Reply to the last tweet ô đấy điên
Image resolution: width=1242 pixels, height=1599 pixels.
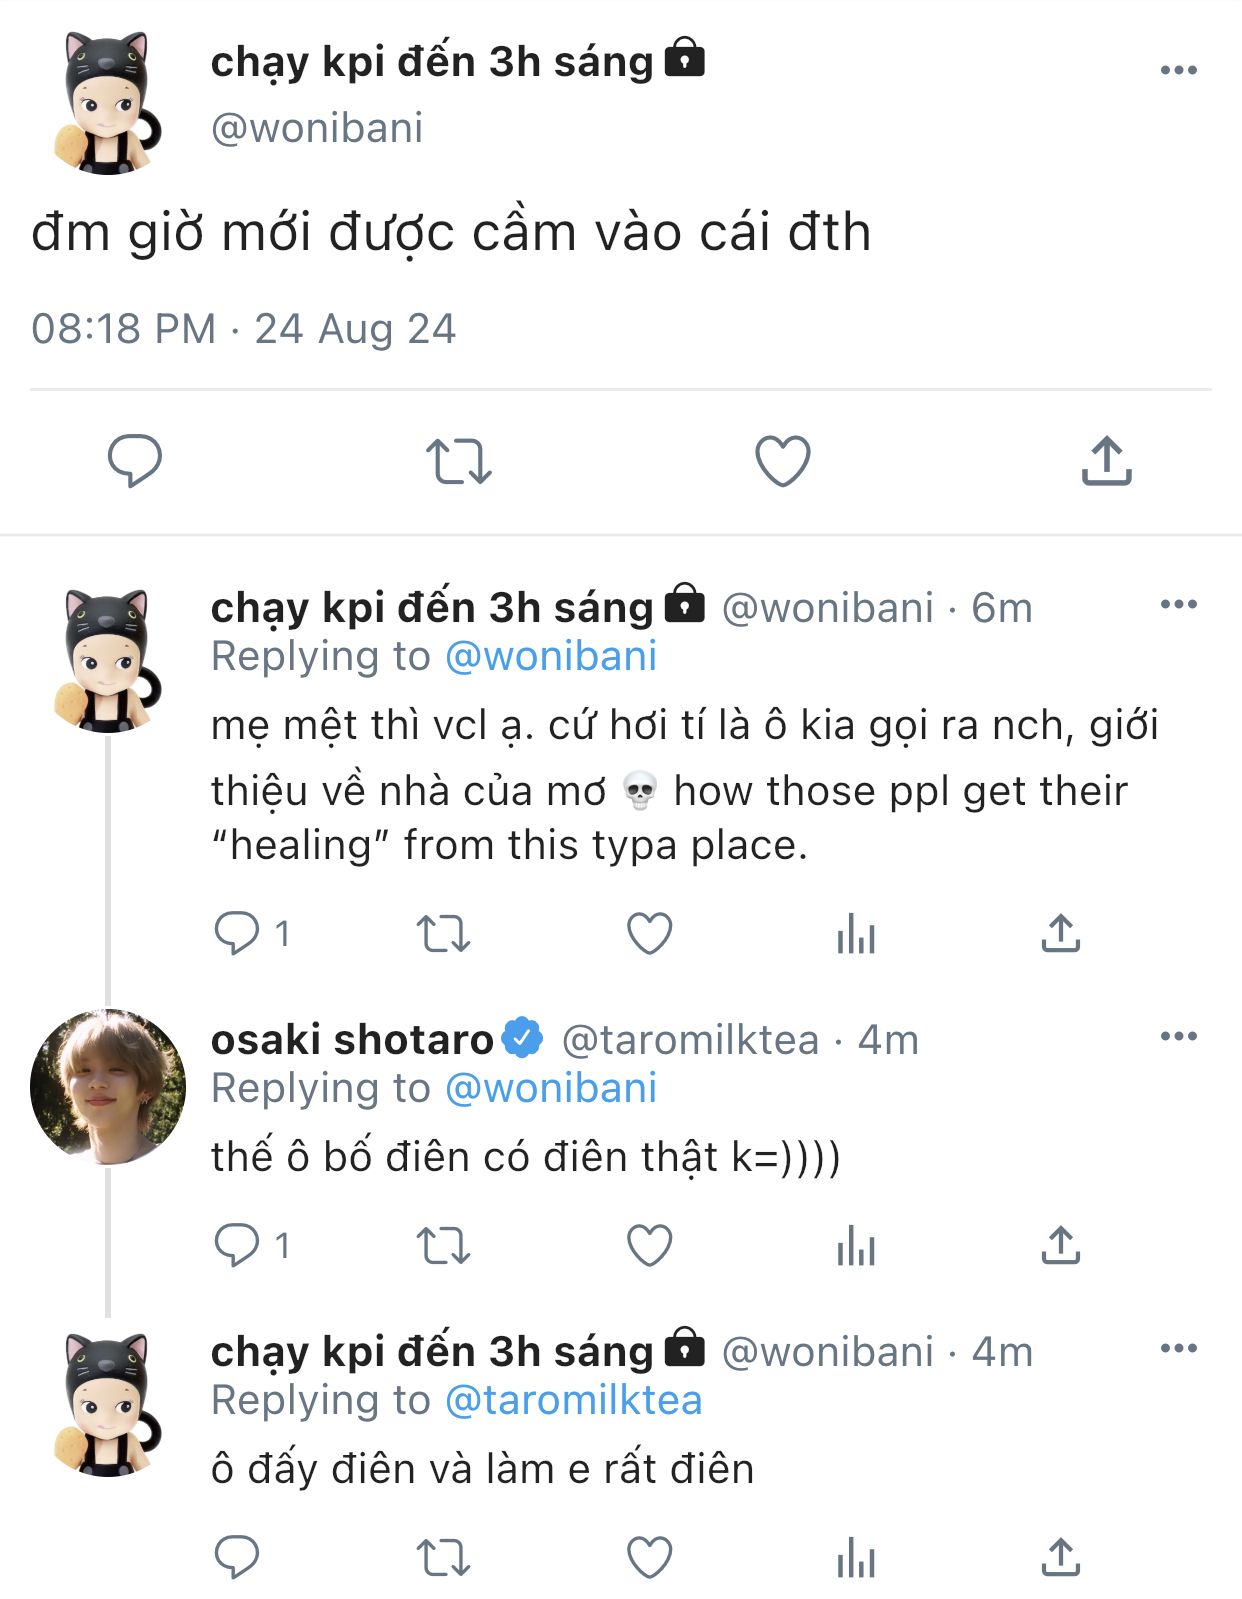(237, 1557)
